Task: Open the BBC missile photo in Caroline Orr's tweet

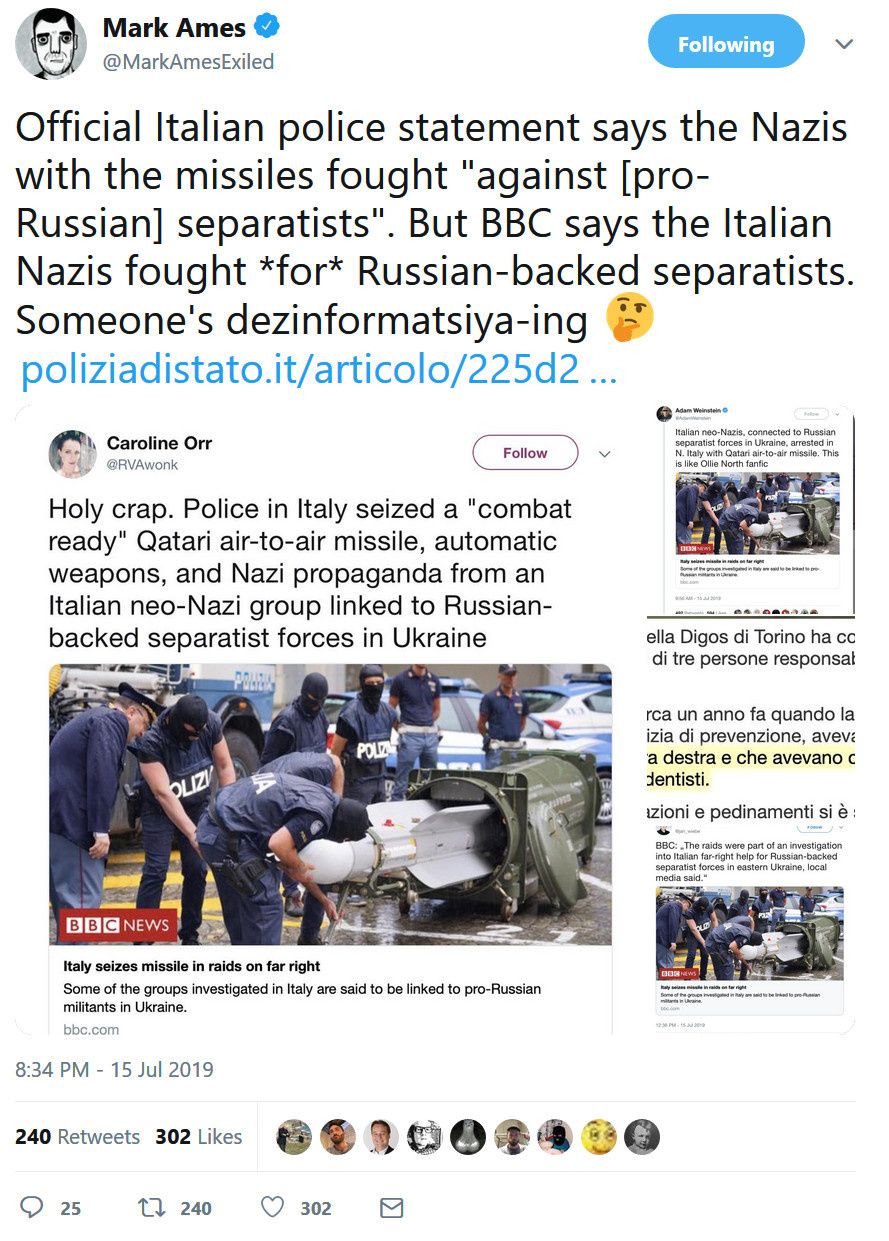Action: [x=330, y=805]
